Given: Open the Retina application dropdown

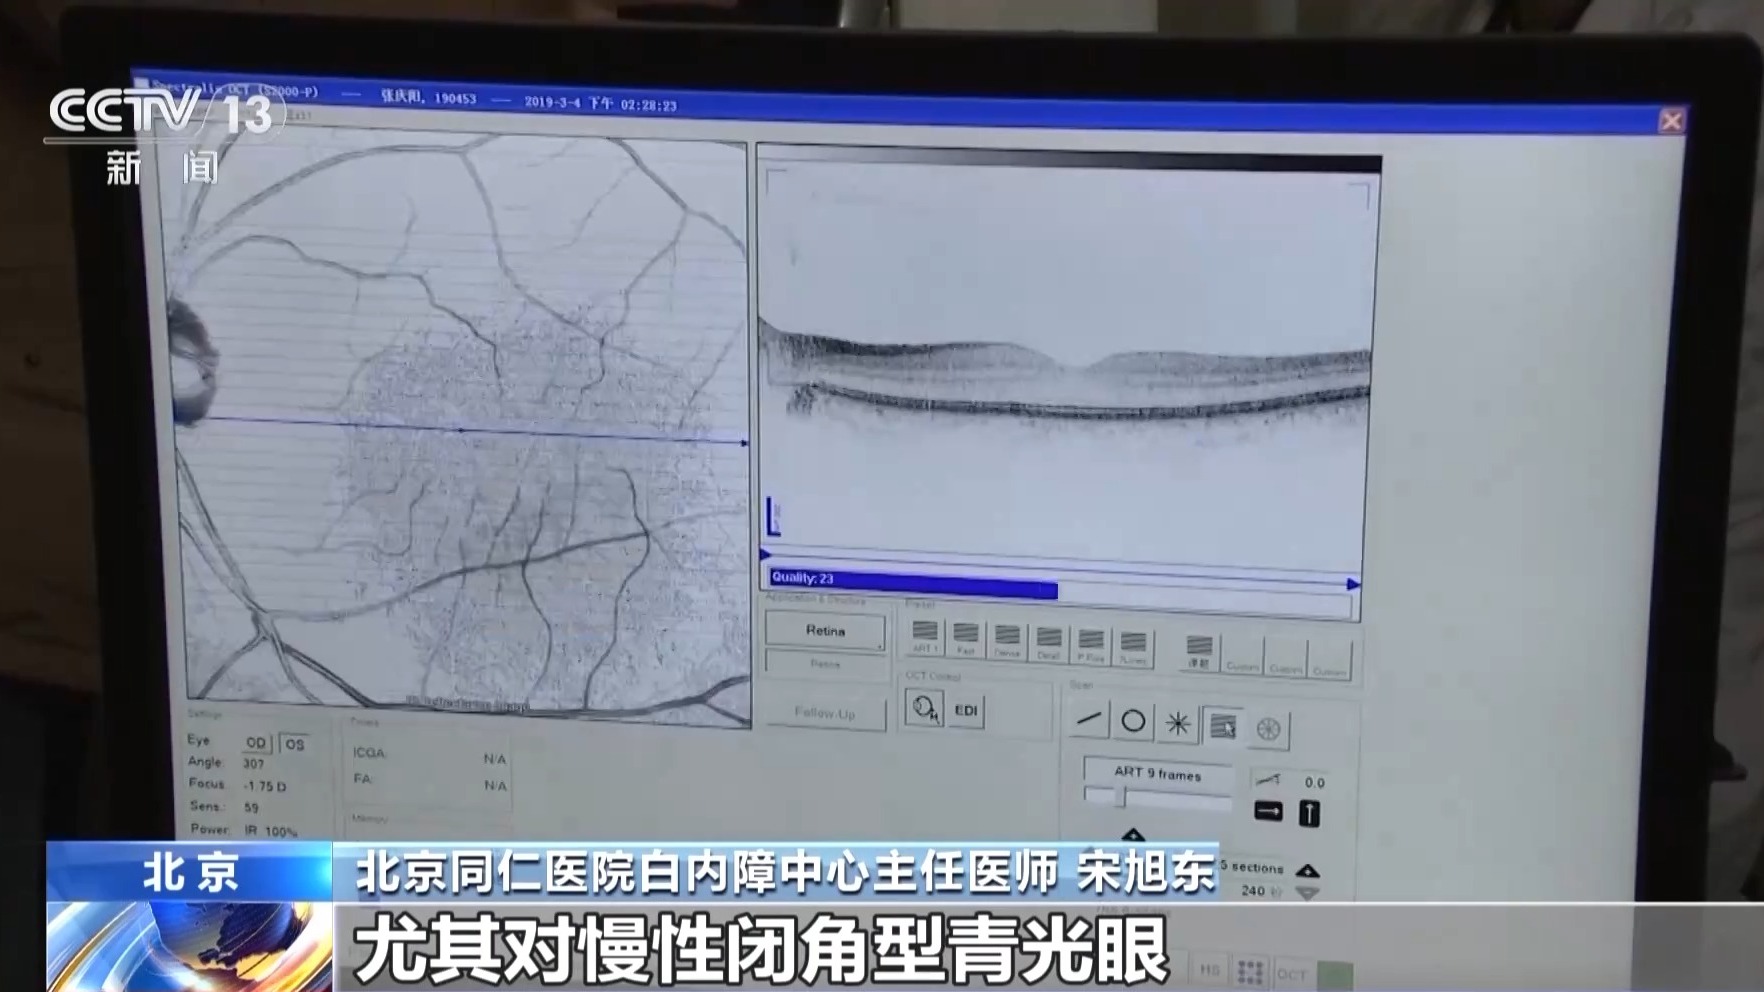Looking at the screenshot, I should [x=825, y=631].
